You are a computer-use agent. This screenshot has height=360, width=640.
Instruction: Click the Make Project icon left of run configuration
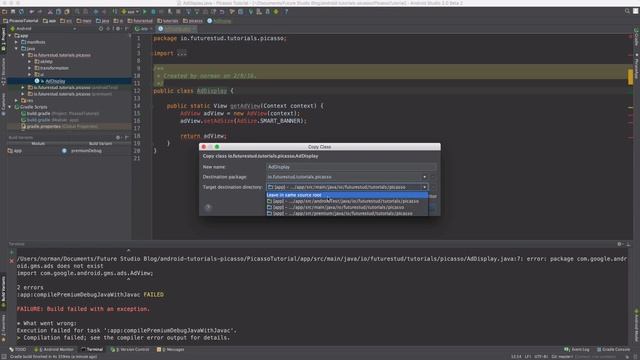point(115,11)
